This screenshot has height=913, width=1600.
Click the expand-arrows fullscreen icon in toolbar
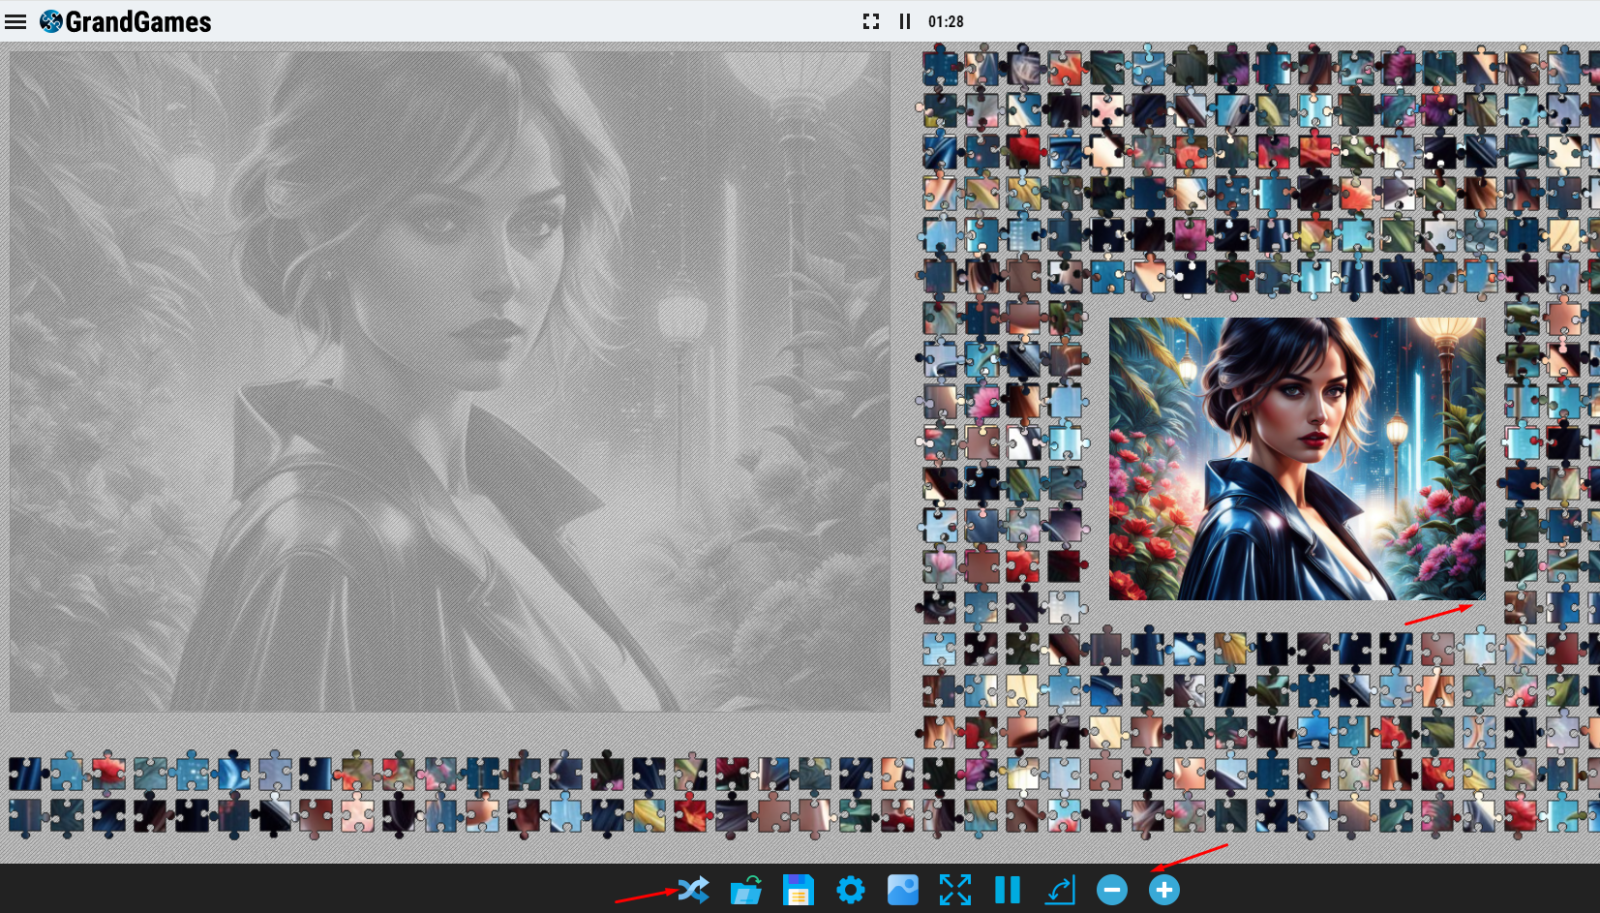click(x=955, y=890)
